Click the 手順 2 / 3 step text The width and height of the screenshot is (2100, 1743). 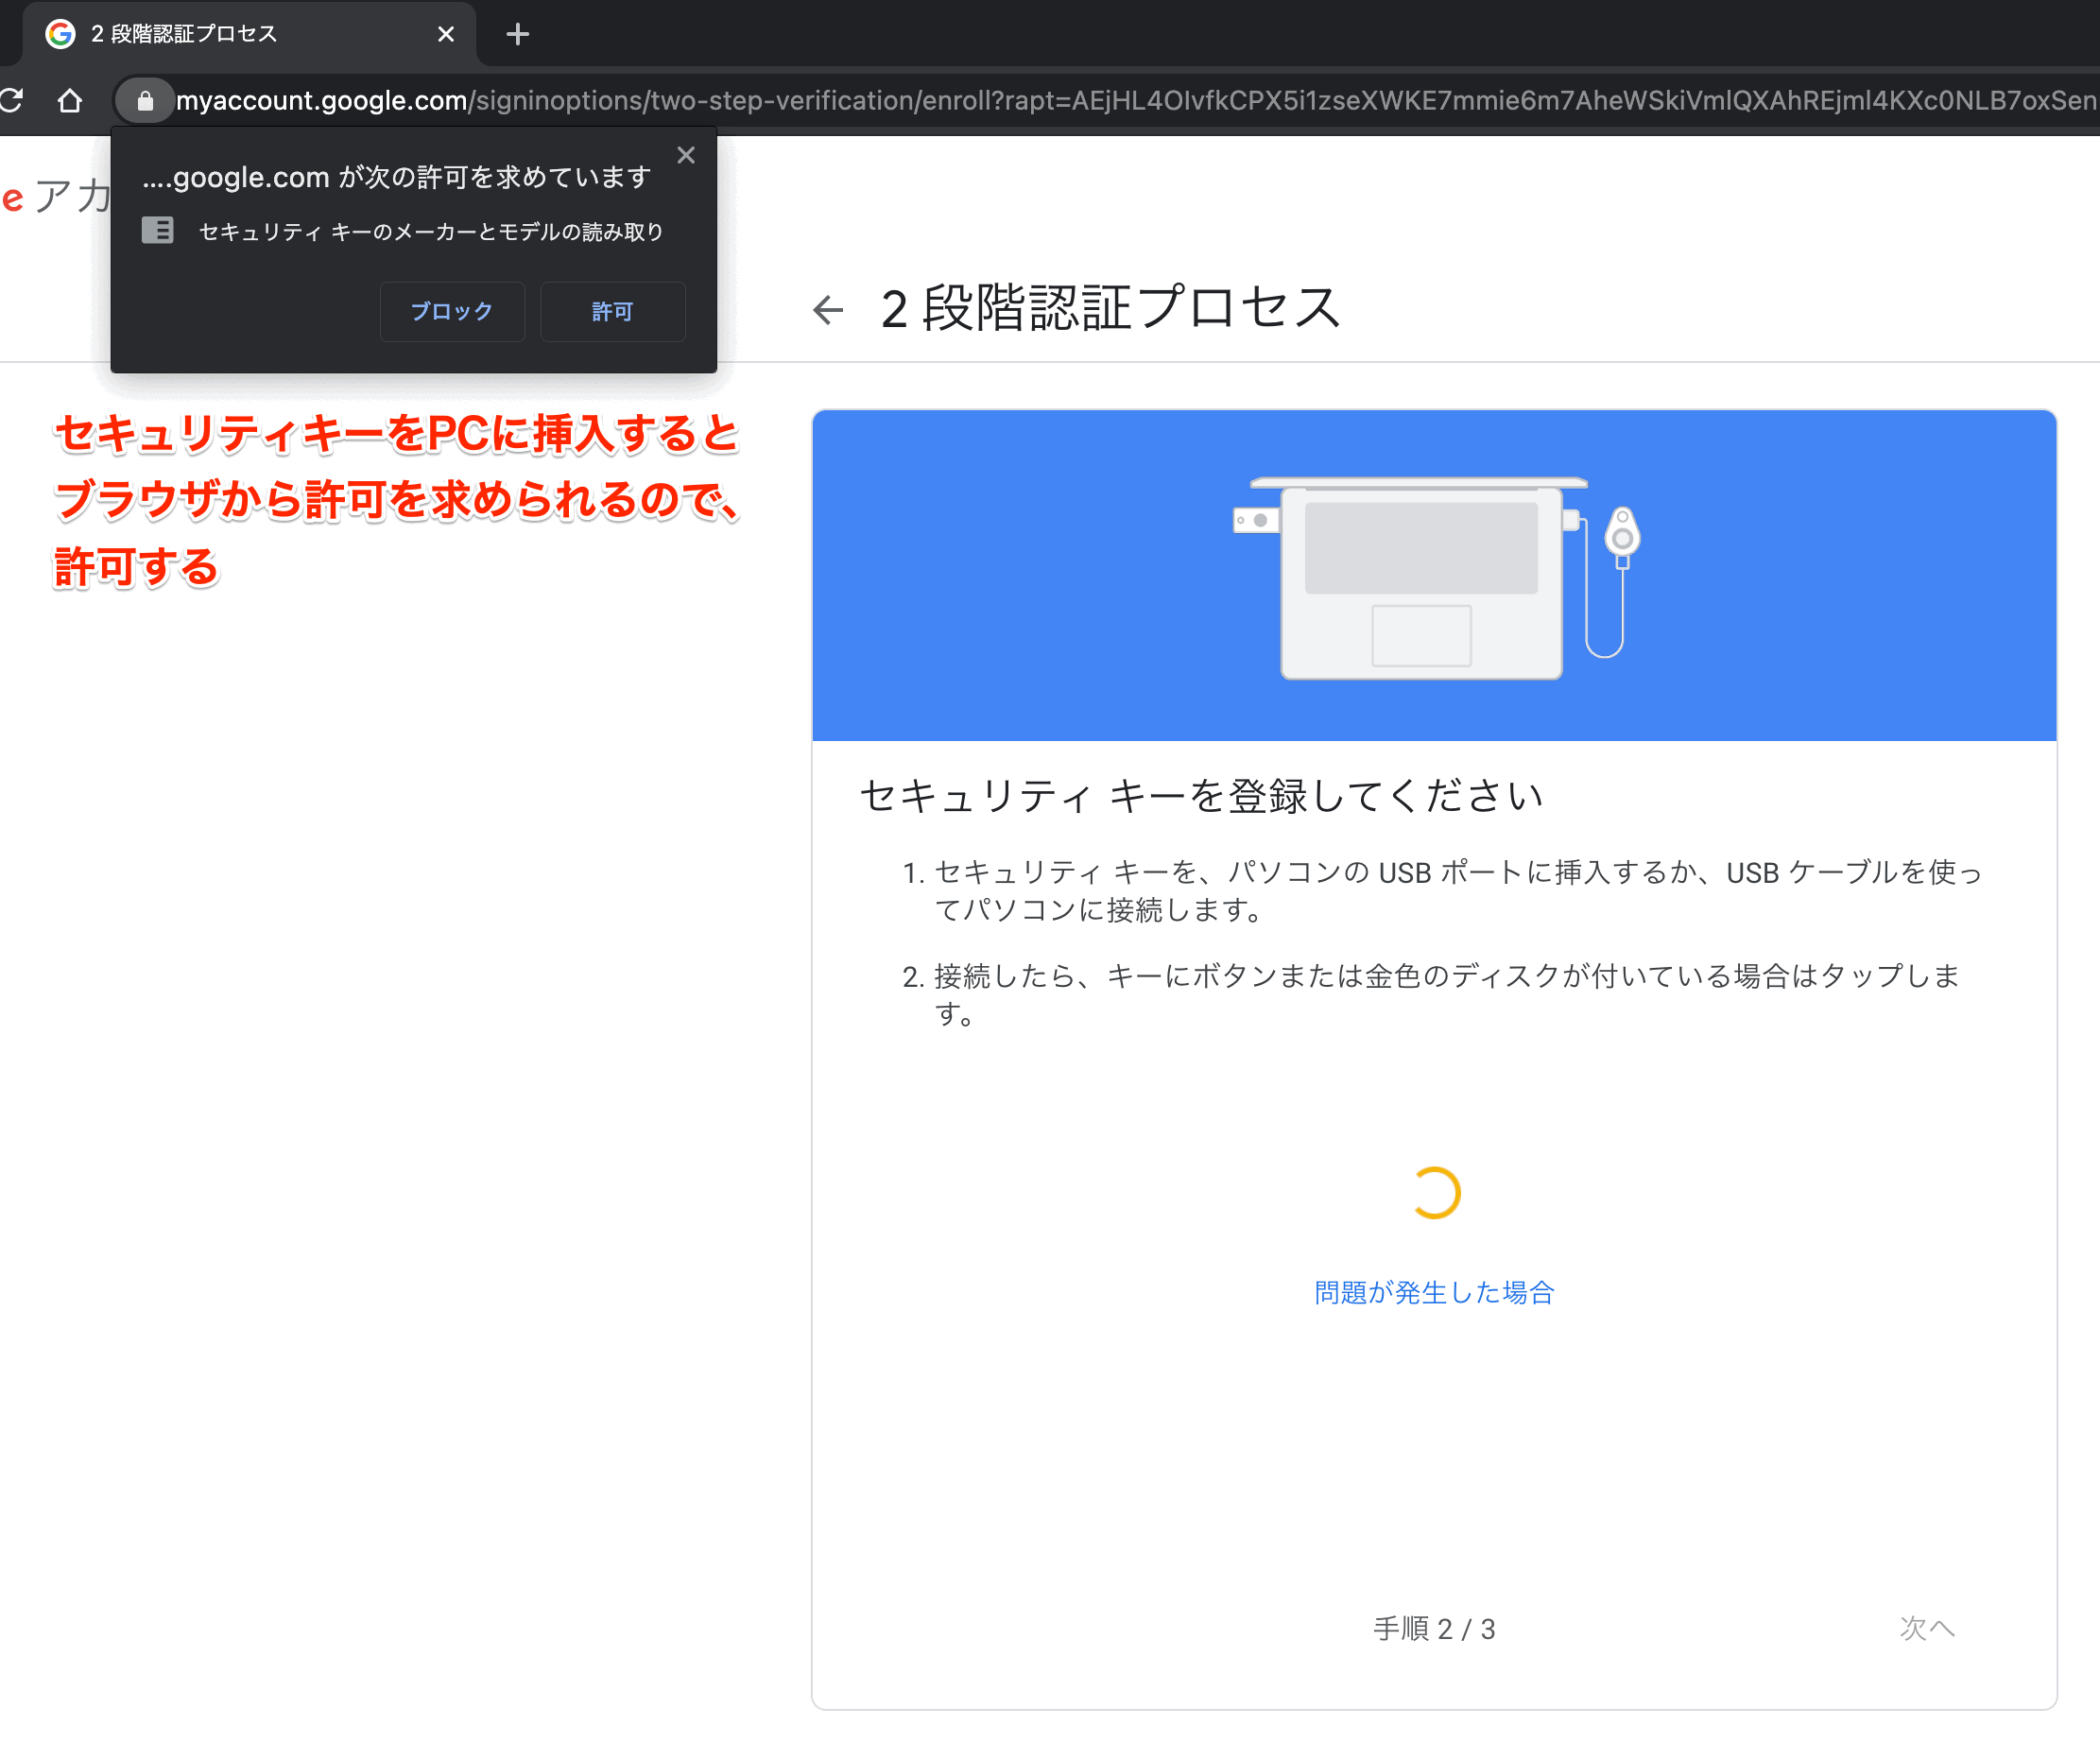(1434, 1628)
